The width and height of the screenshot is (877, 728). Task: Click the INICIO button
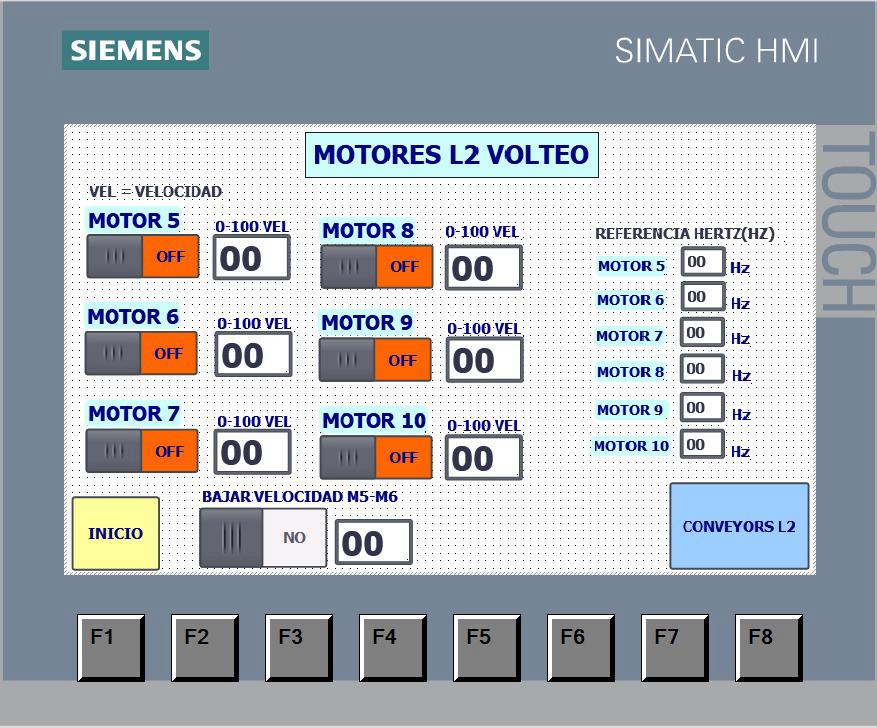tap(114, 533)
